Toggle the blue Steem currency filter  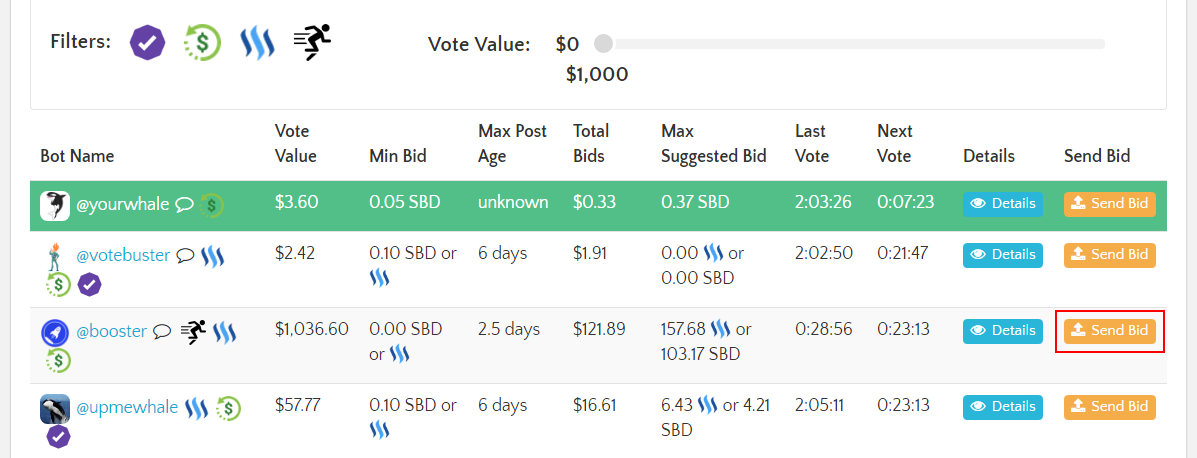click(x=257, y=43)
